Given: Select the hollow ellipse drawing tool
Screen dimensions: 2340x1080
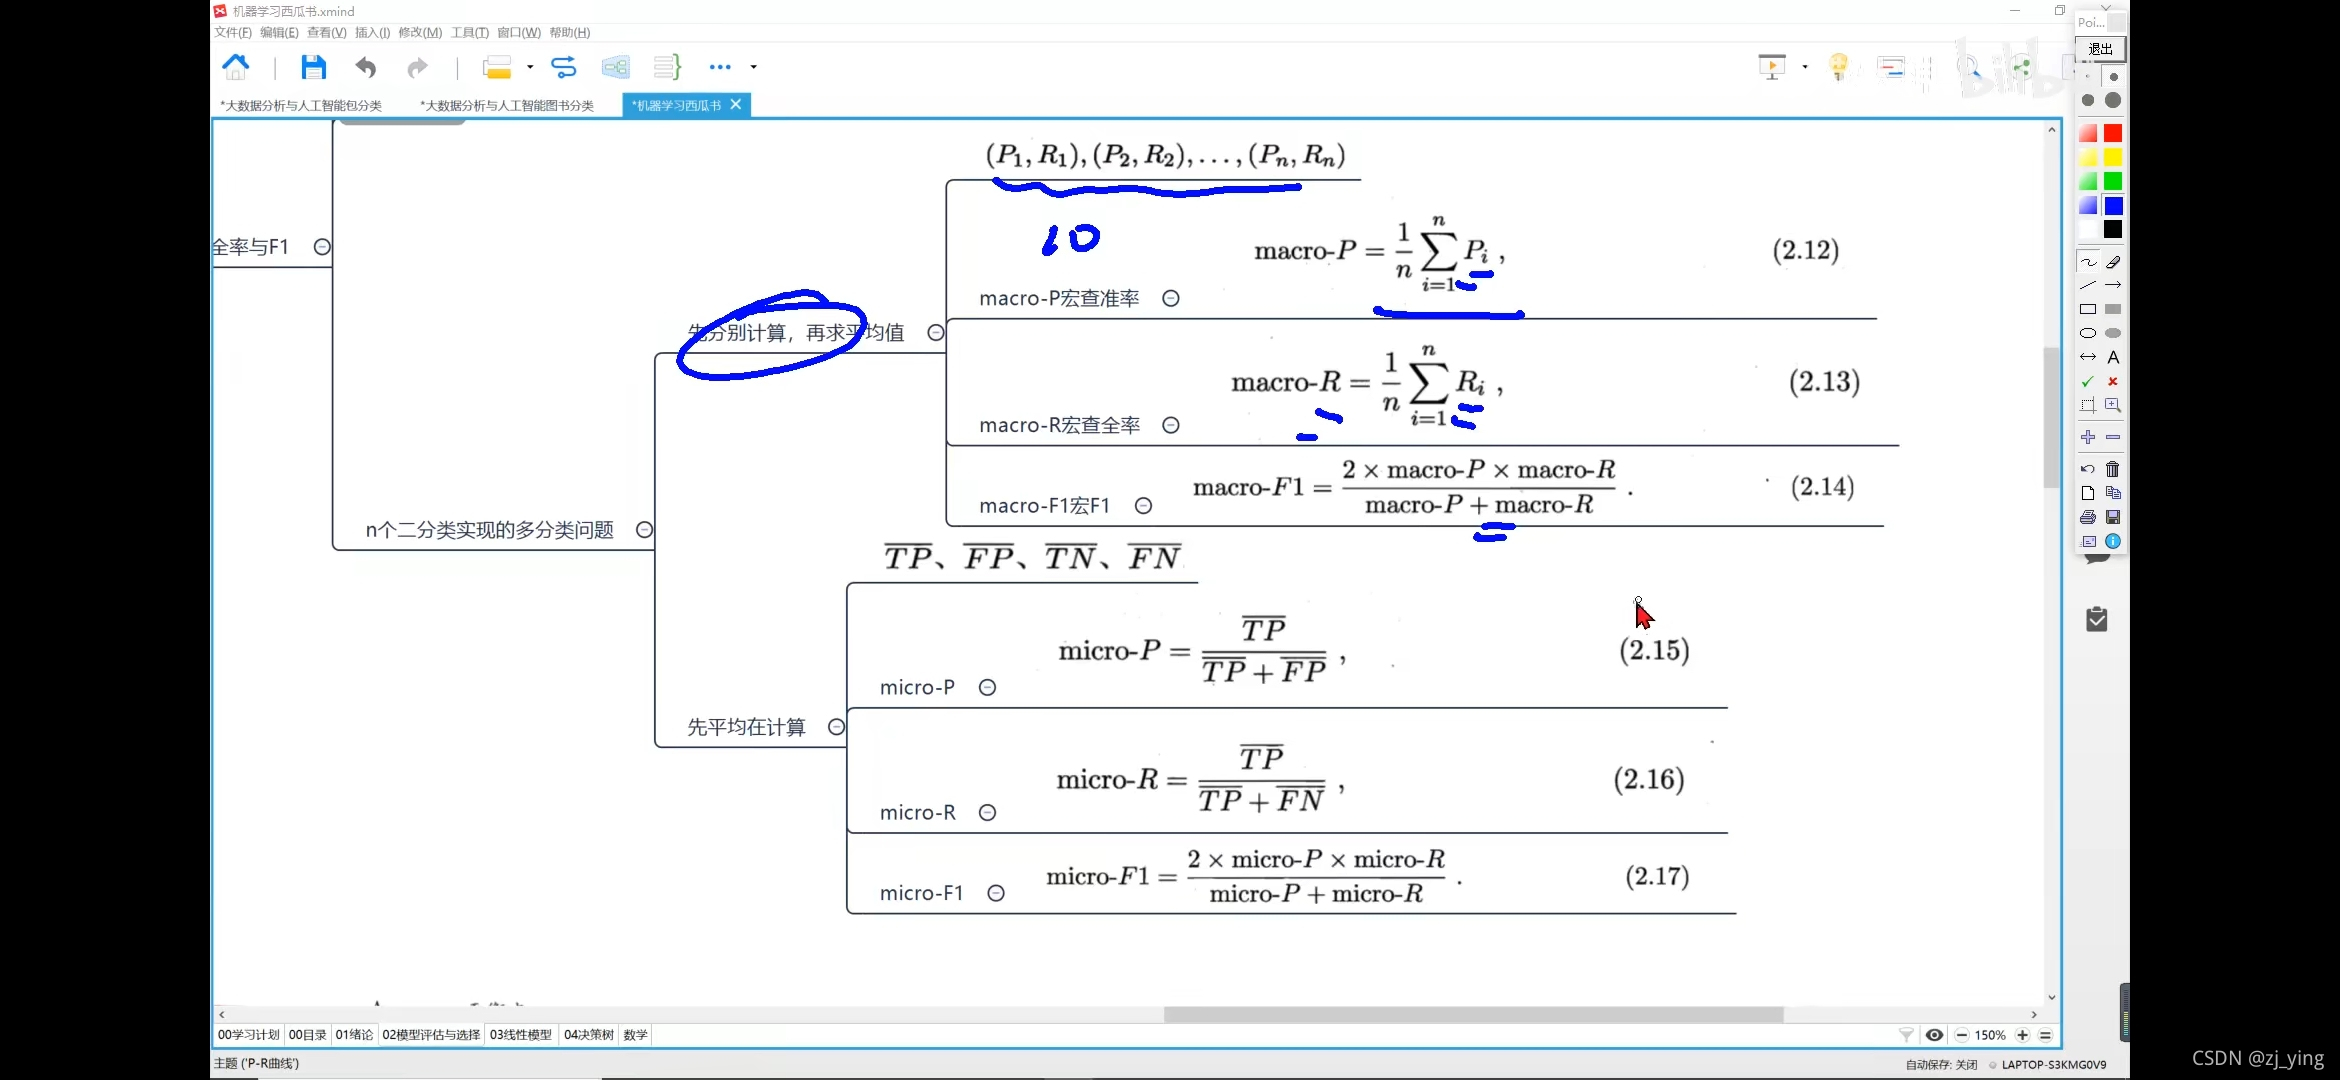Looking at the screenshot, I should (x=2088, y=333).
